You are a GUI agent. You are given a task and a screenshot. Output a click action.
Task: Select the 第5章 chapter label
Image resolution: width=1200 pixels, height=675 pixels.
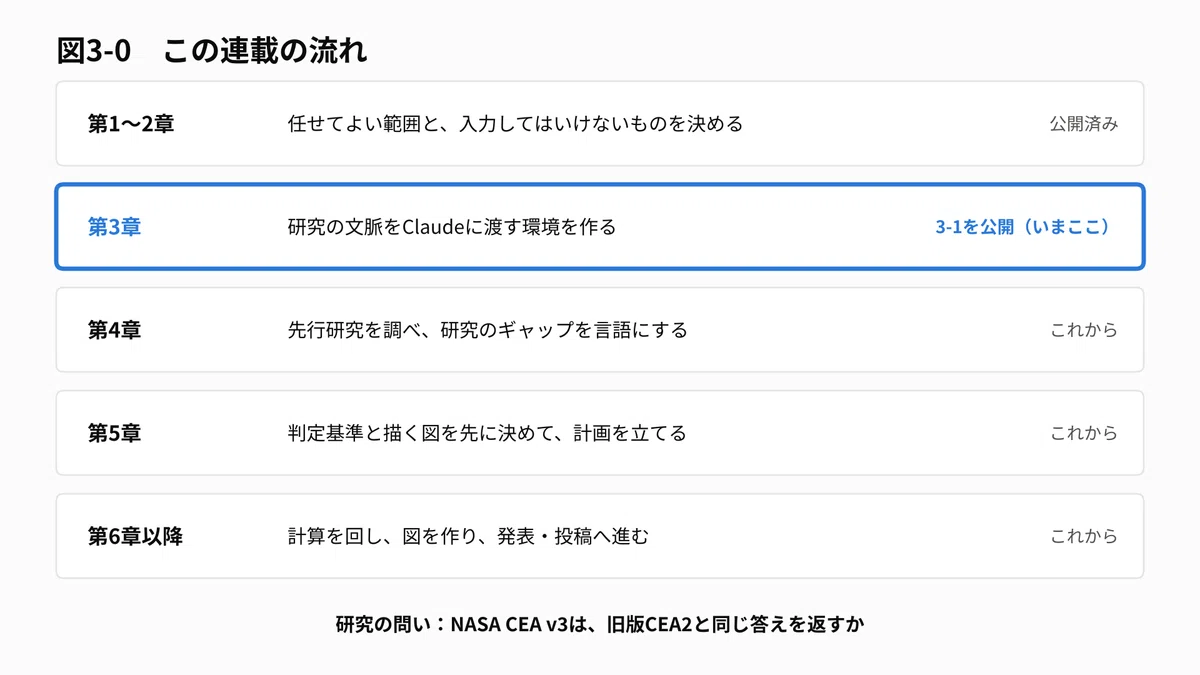114,433
